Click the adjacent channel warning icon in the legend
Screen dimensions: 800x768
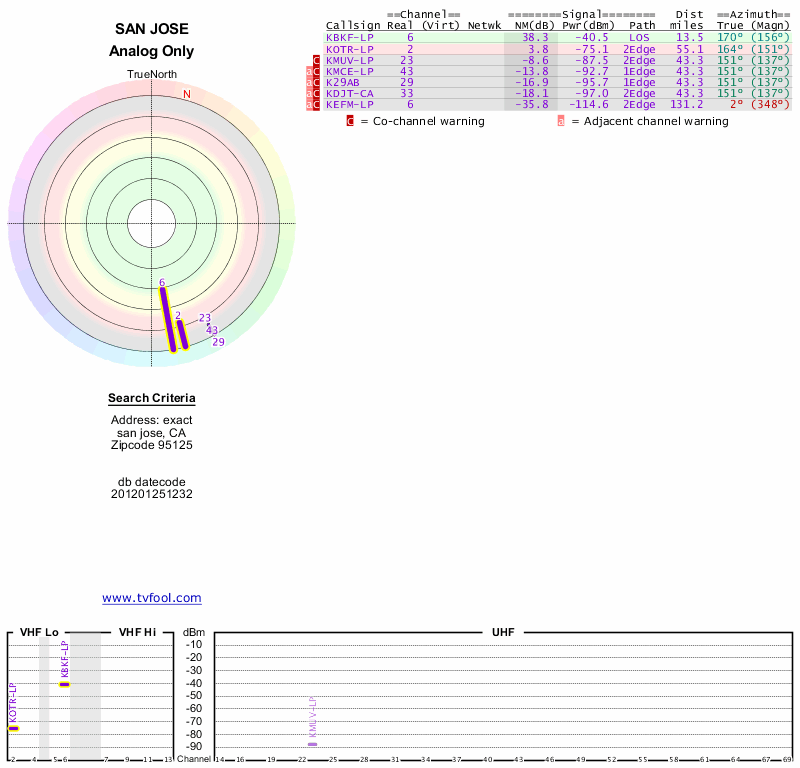click(x=561, y=121)
